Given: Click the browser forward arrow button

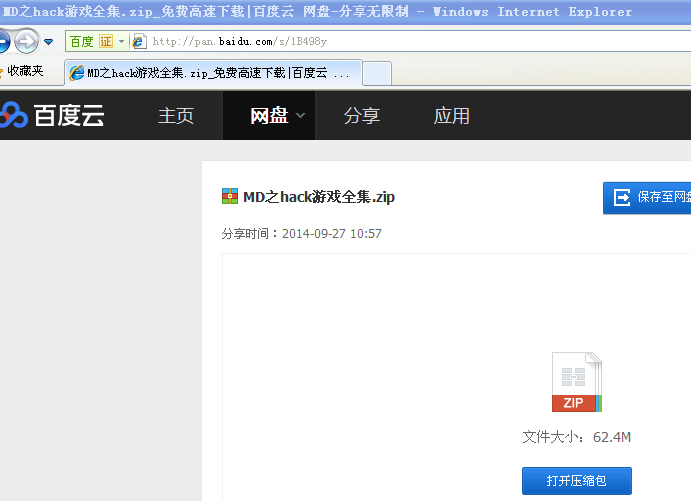Looking at the screenshot, I should pyautogui.click(x=26, y=41).
